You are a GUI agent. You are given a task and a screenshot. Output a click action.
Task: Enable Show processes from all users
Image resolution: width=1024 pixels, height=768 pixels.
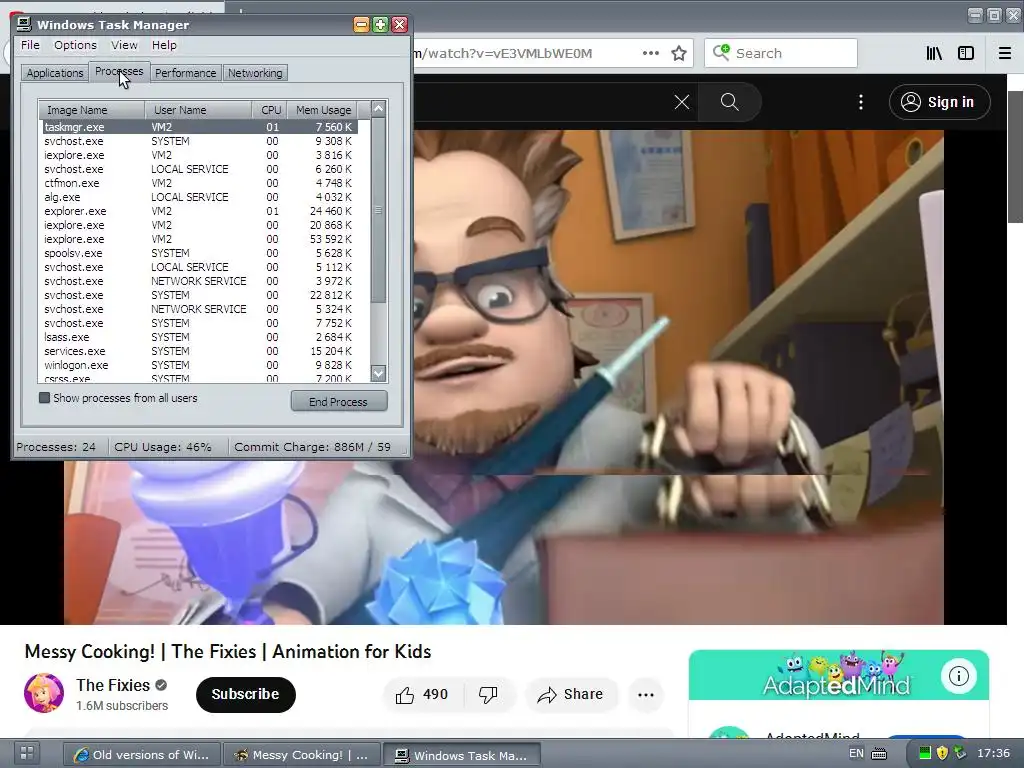[x=44, y=398]
